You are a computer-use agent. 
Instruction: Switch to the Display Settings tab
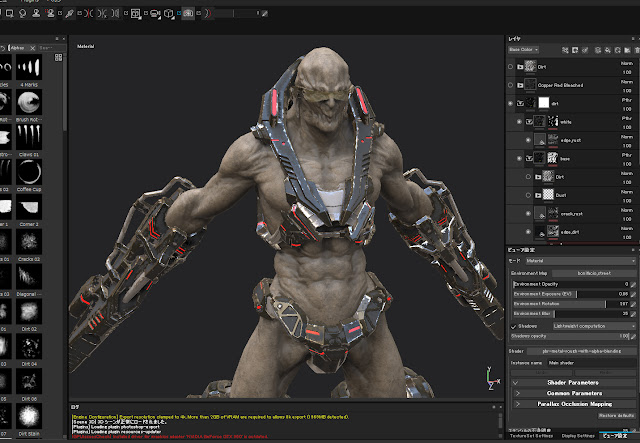pos(578,436)
